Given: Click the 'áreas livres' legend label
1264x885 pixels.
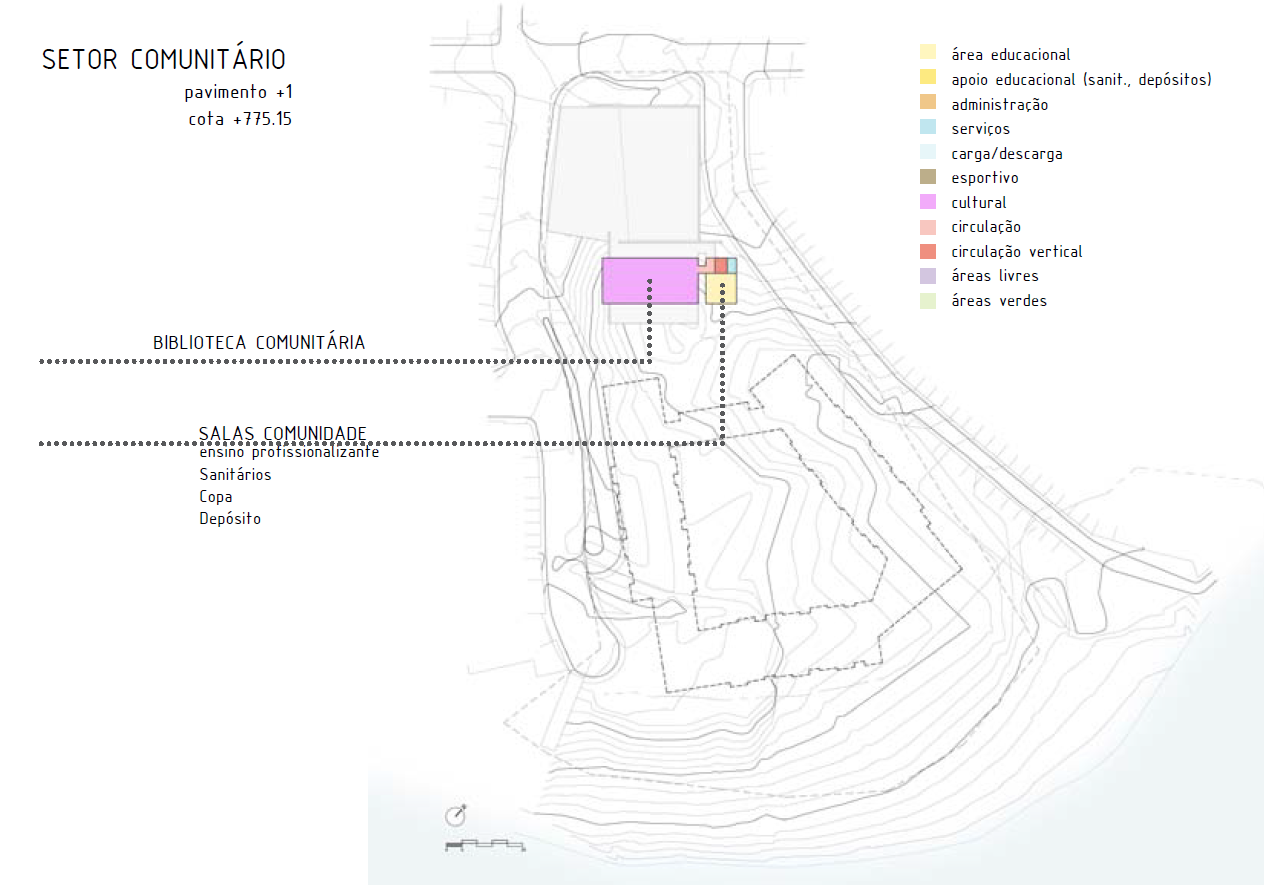Looking at the screenshot, I should [995, 276].
